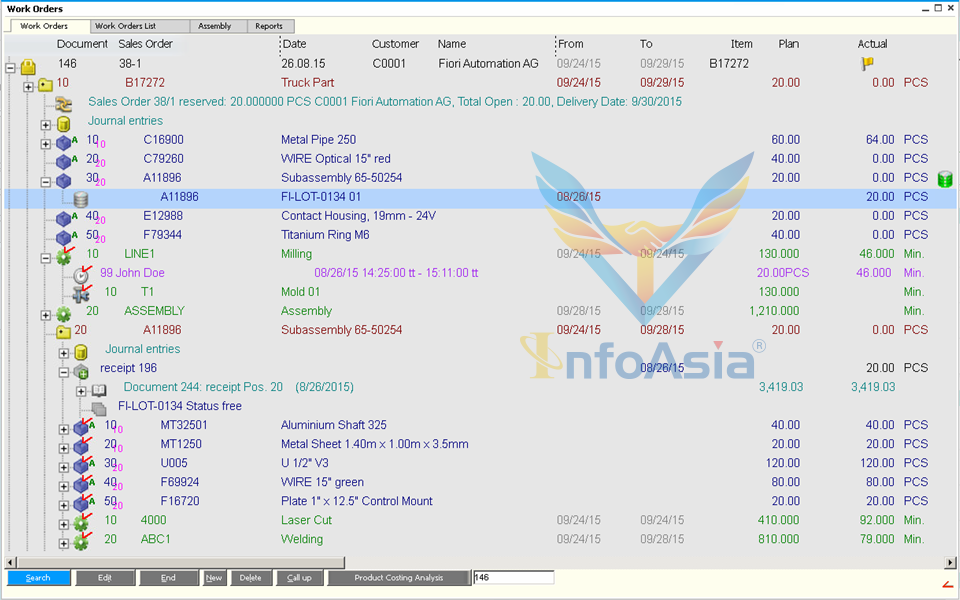Image resolution: width=960 pixels, height=600 pixels.
Task: Select customer name Fiori Automation AG
Action: pos(488,64)
